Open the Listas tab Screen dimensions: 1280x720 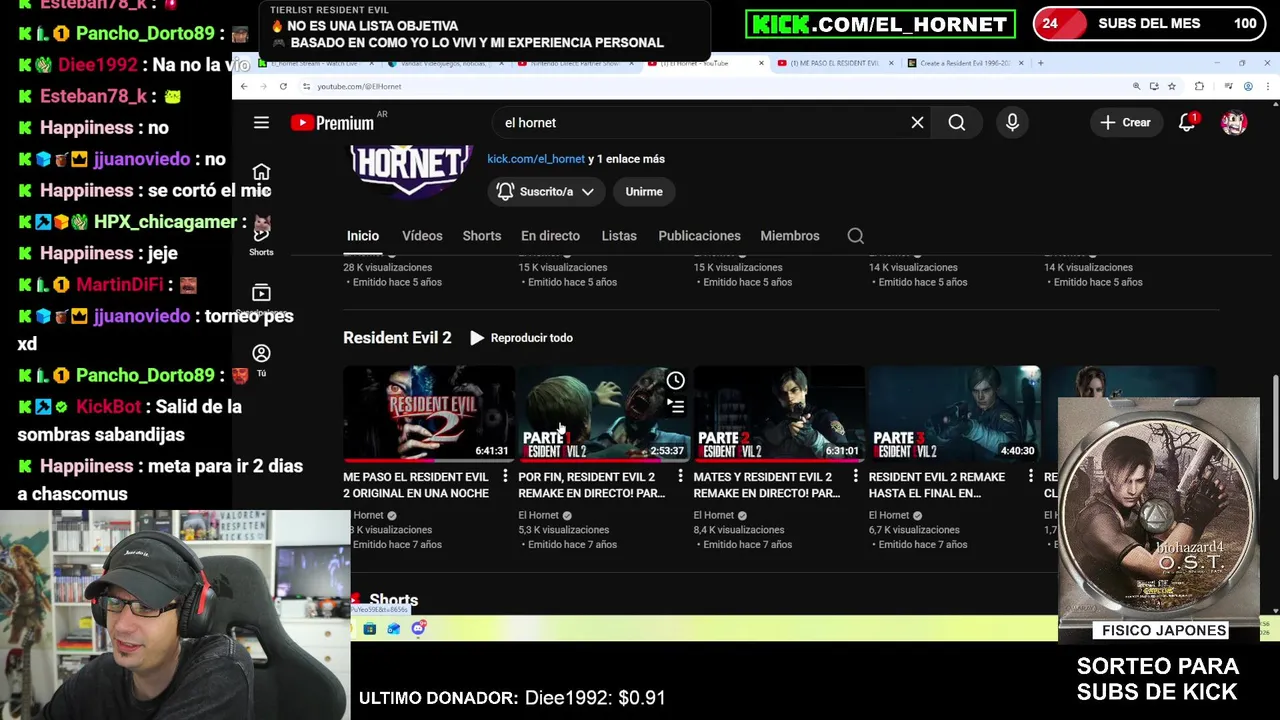coord(619,236)
